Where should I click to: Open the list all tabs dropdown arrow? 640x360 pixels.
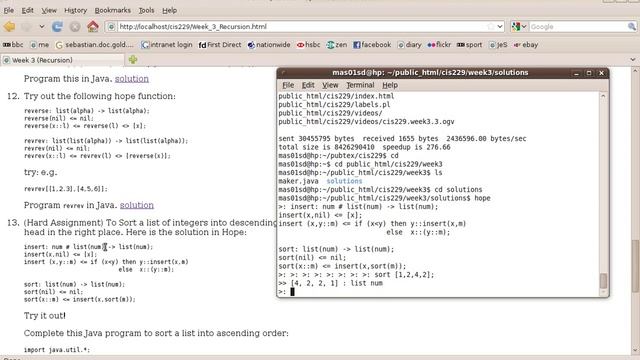pyautogui.click(x=633, y=60)
